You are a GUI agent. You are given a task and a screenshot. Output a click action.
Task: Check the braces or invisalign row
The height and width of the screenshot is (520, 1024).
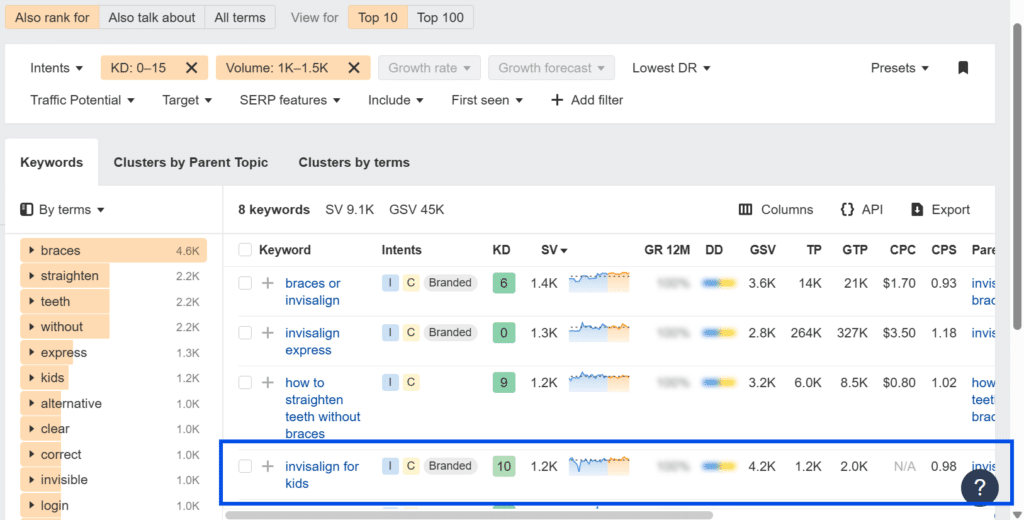tap(245, 283)
